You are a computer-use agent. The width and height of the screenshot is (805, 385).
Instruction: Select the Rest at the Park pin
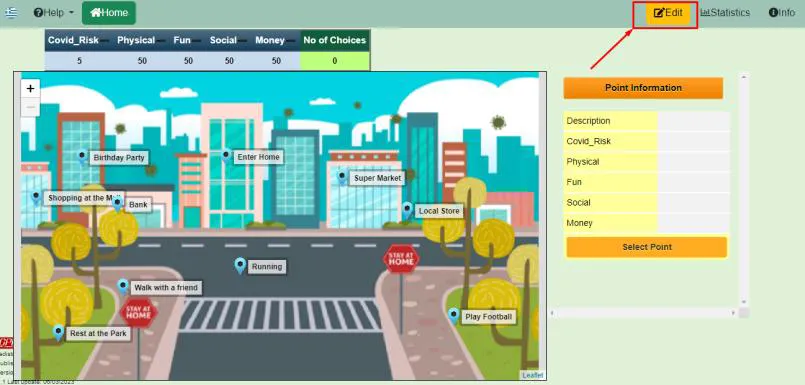point(58,332)
